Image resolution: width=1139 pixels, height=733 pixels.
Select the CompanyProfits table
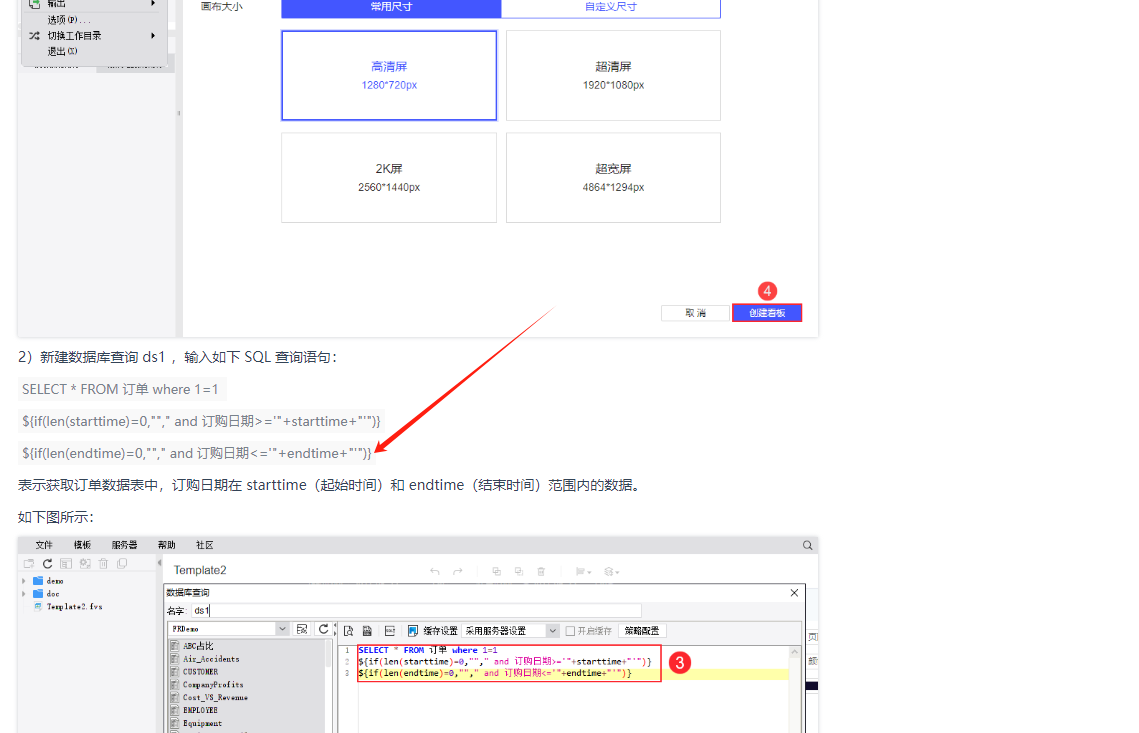[213, 685]
